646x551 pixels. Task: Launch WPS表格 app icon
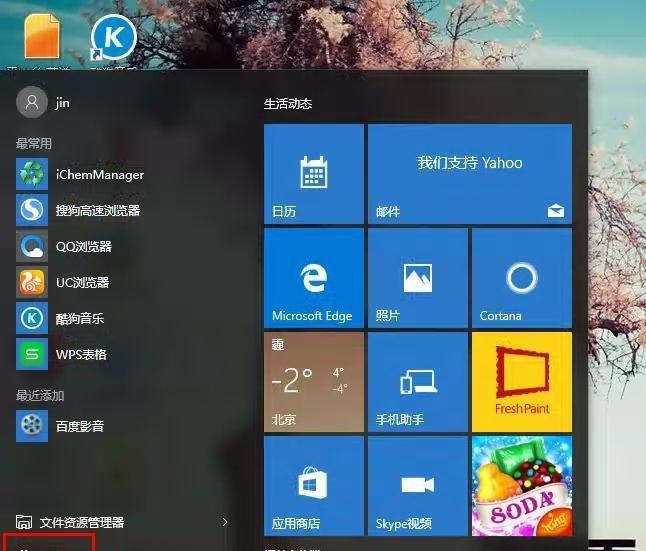[32, 354]
